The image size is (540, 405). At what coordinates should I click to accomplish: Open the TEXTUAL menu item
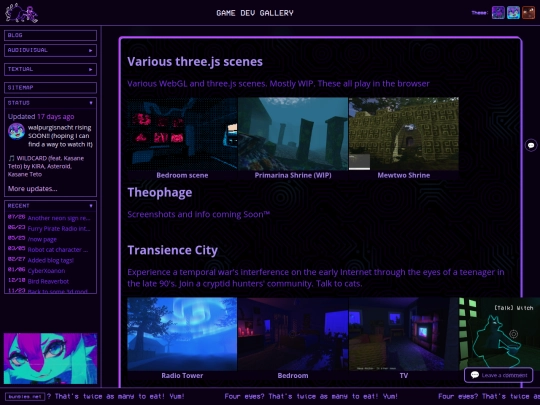coord(50,69)
